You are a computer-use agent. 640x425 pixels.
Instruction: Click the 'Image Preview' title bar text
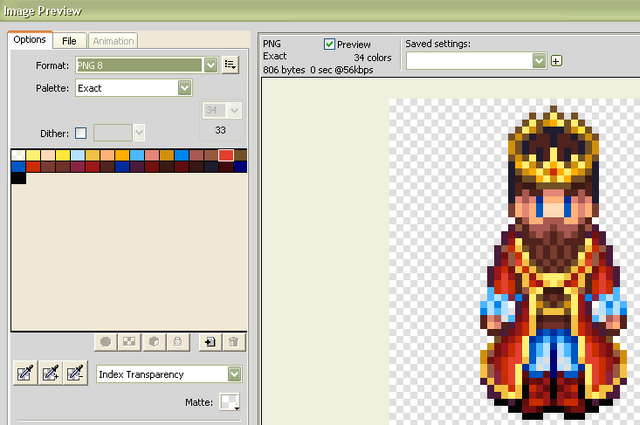coord(43,11)
